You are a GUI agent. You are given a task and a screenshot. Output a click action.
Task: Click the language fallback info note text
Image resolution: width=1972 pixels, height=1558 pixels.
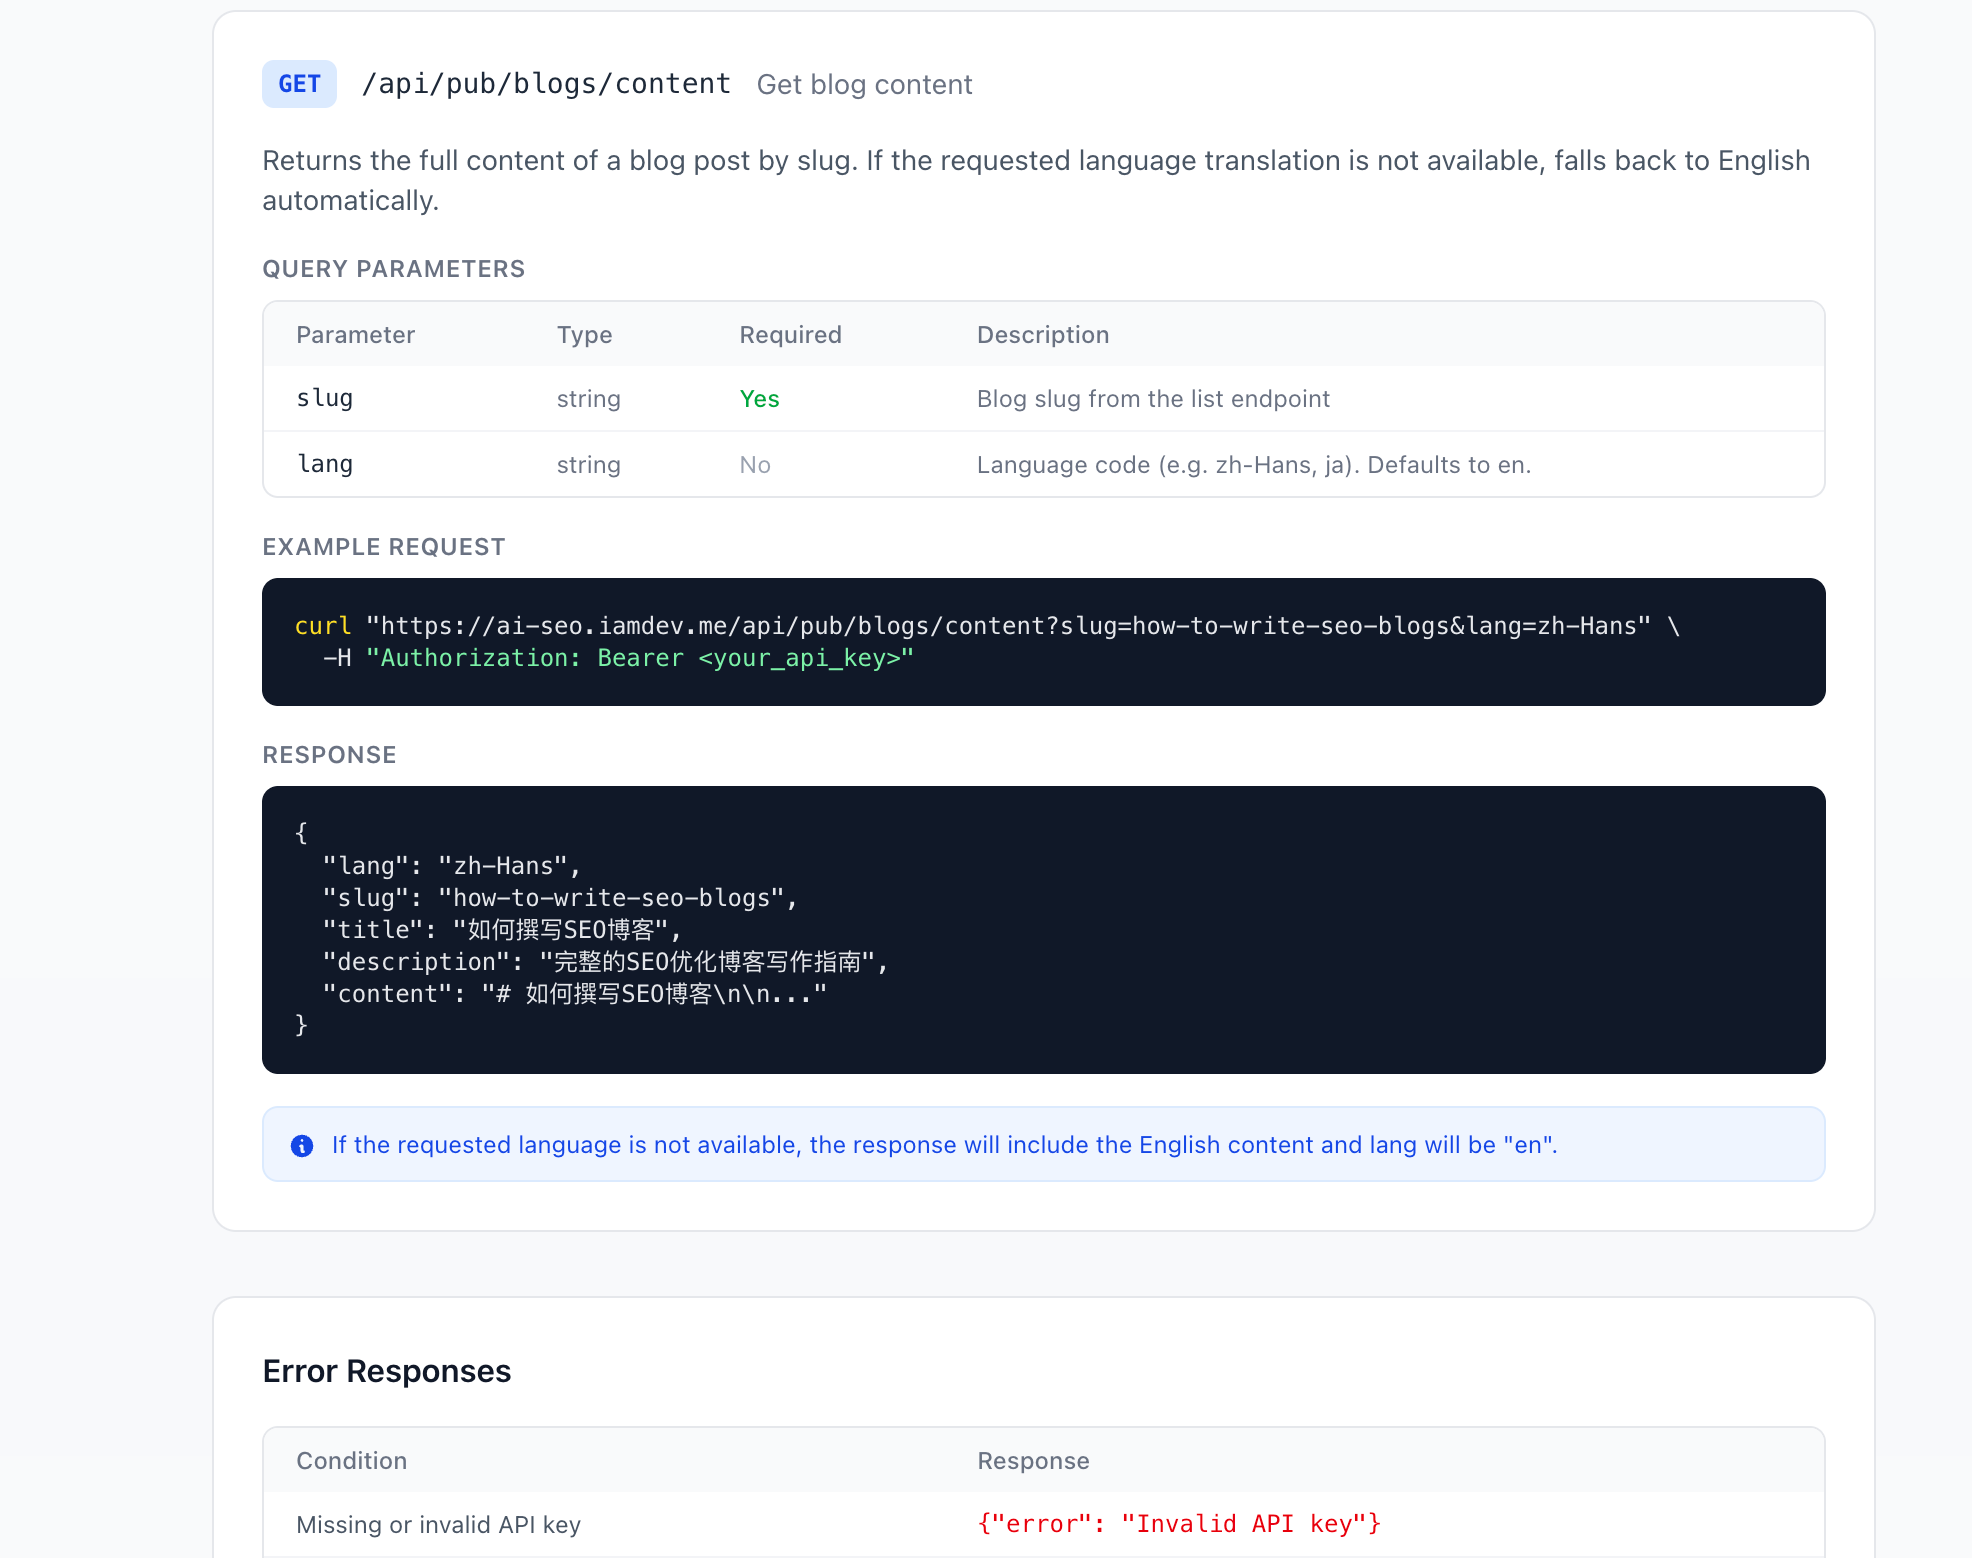944,1145
